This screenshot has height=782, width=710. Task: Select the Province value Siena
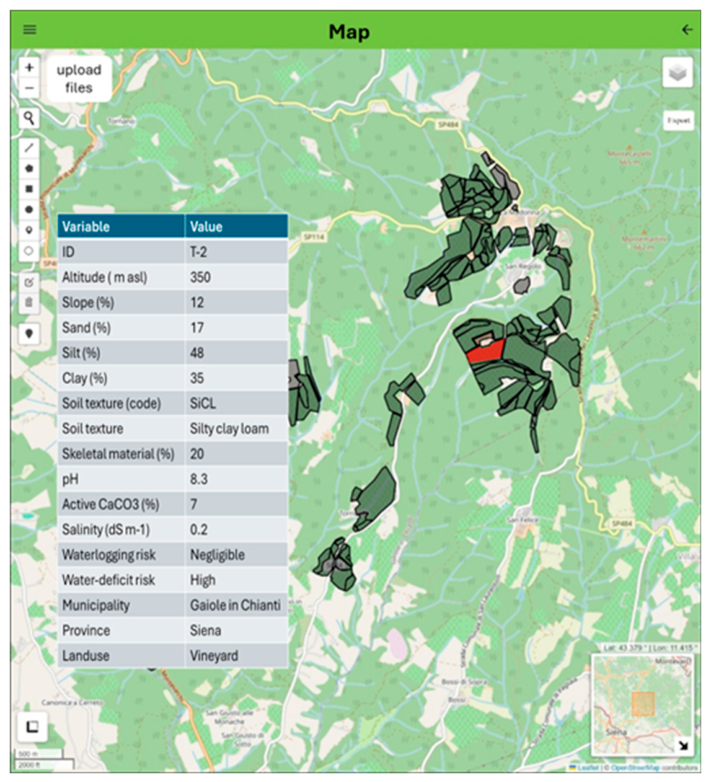pyautogui.click(x=205, y=630)
